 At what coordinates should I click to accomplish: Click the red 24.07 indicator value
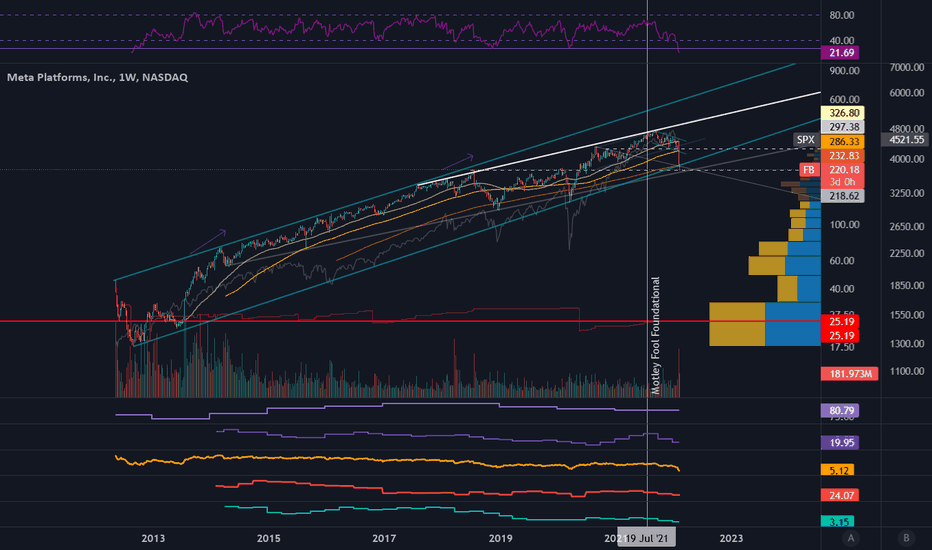[x=840, y=495]
